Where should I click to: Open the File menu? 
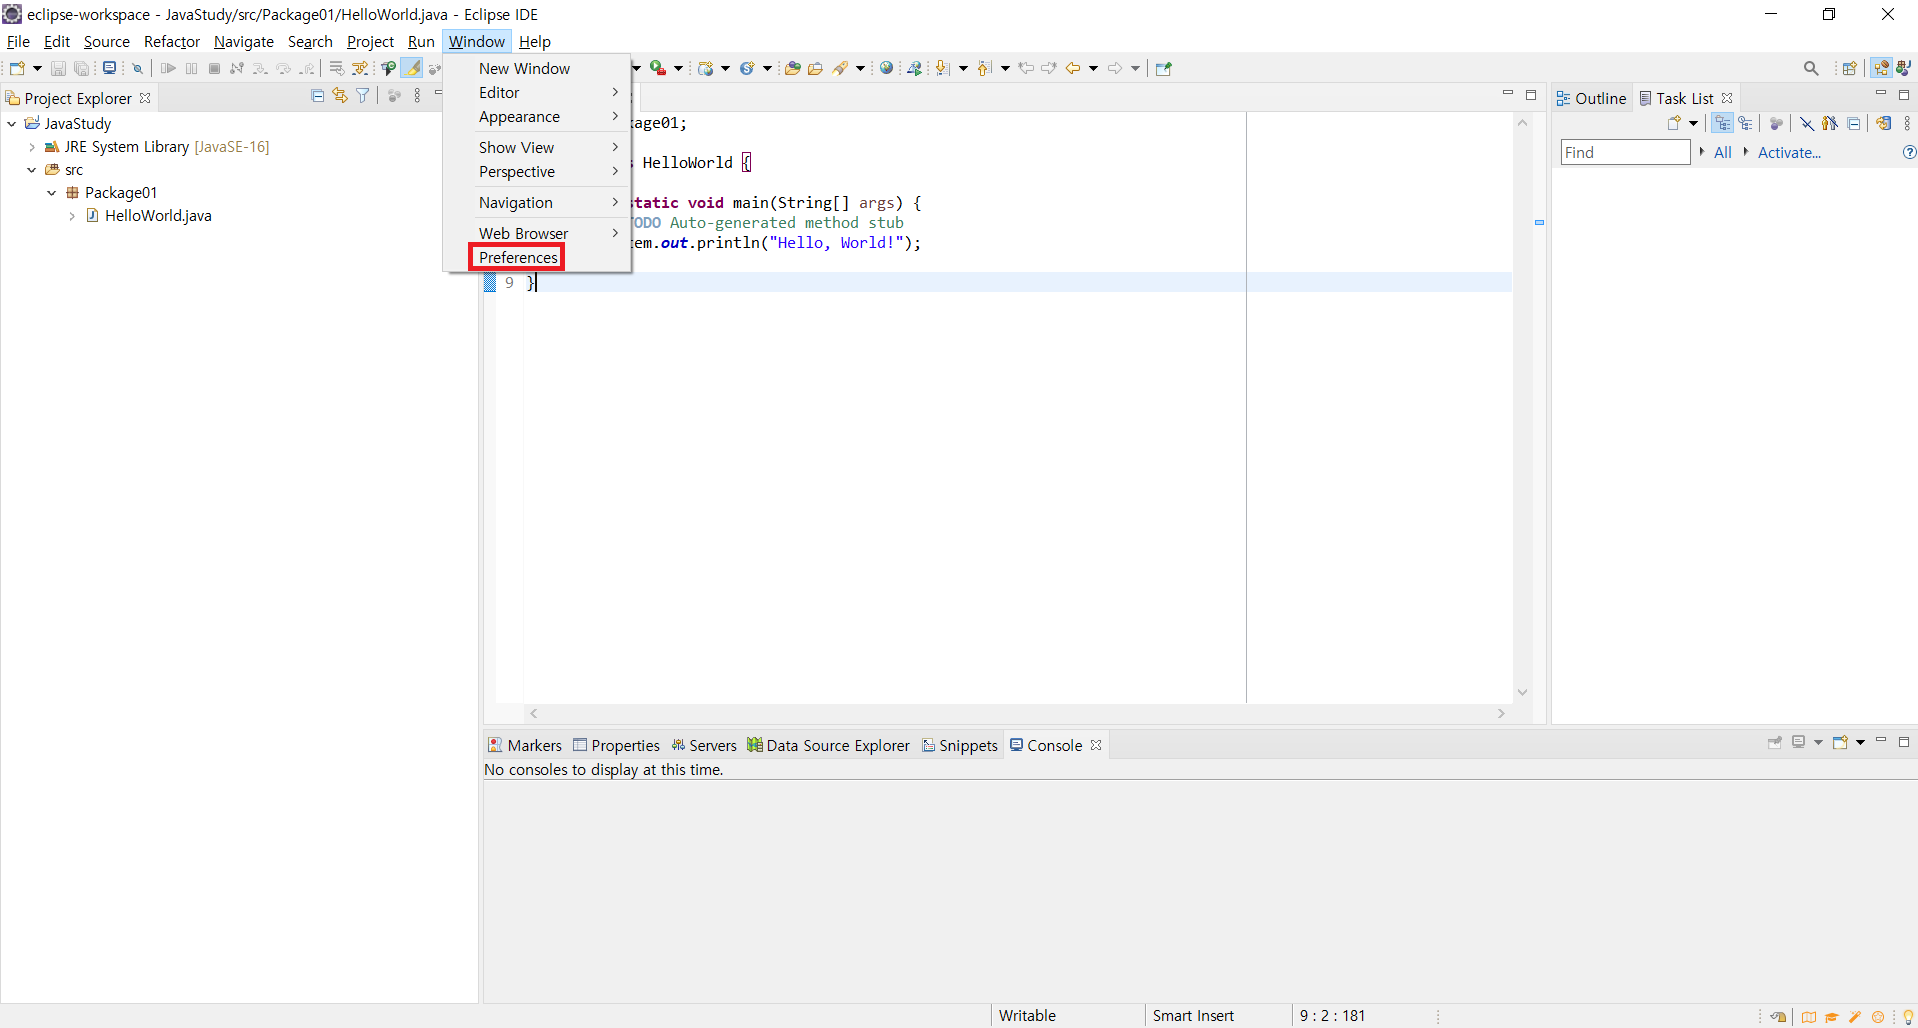click(18, 42)
